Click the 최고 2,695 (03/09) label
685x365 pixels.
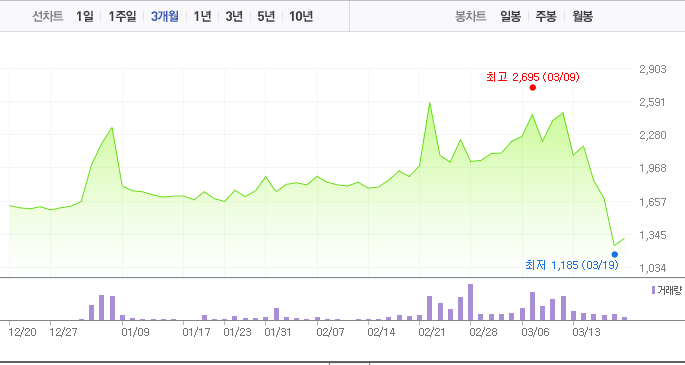click(x=533, y=77)
